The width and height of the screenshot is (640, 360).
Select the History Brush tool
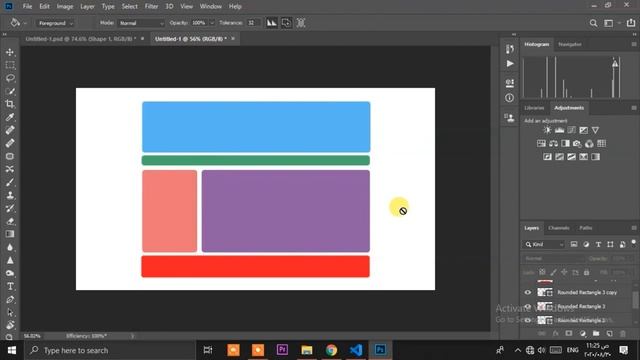(10, 208)
